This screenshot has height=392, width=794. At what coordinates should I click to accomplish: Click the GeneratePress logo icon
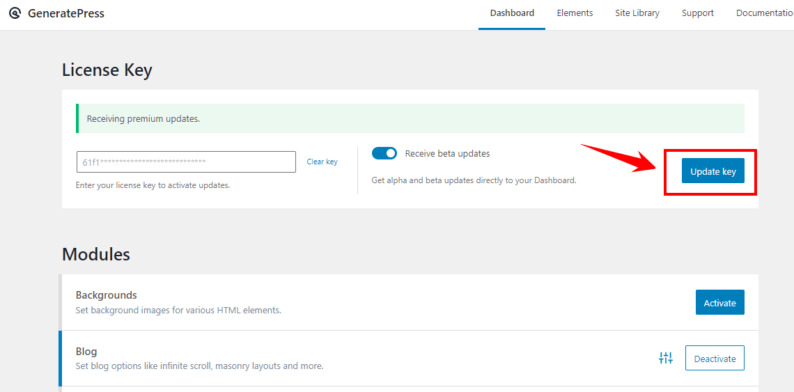point(15,13)
